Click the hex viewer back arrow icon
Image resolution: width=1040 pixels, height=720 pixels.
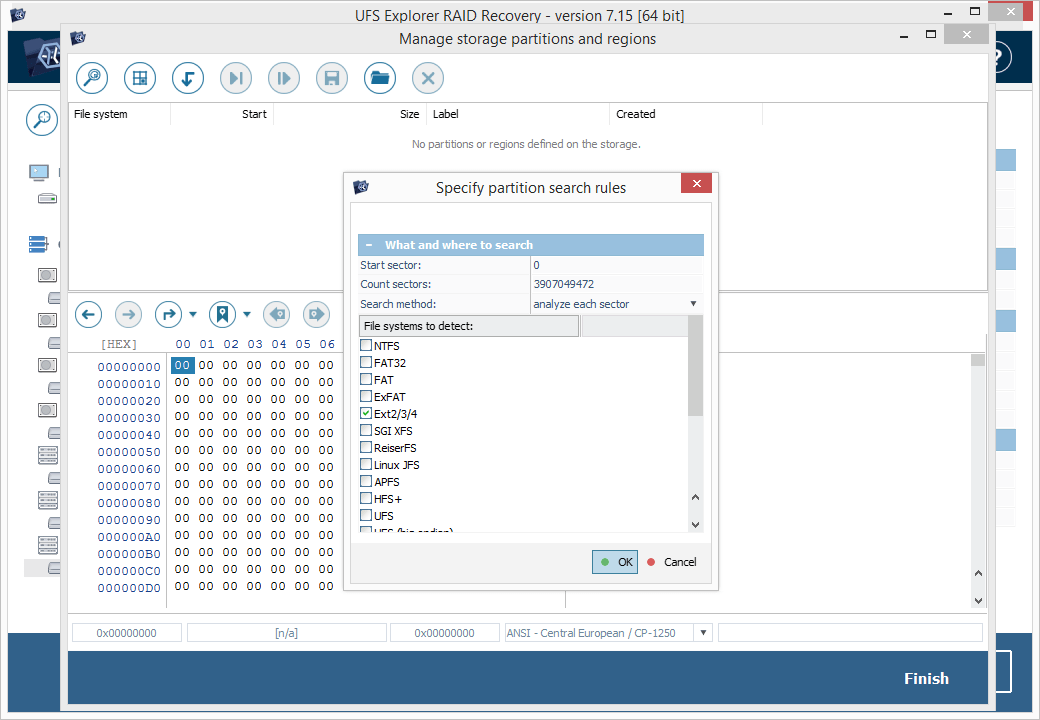coord(88,314)
